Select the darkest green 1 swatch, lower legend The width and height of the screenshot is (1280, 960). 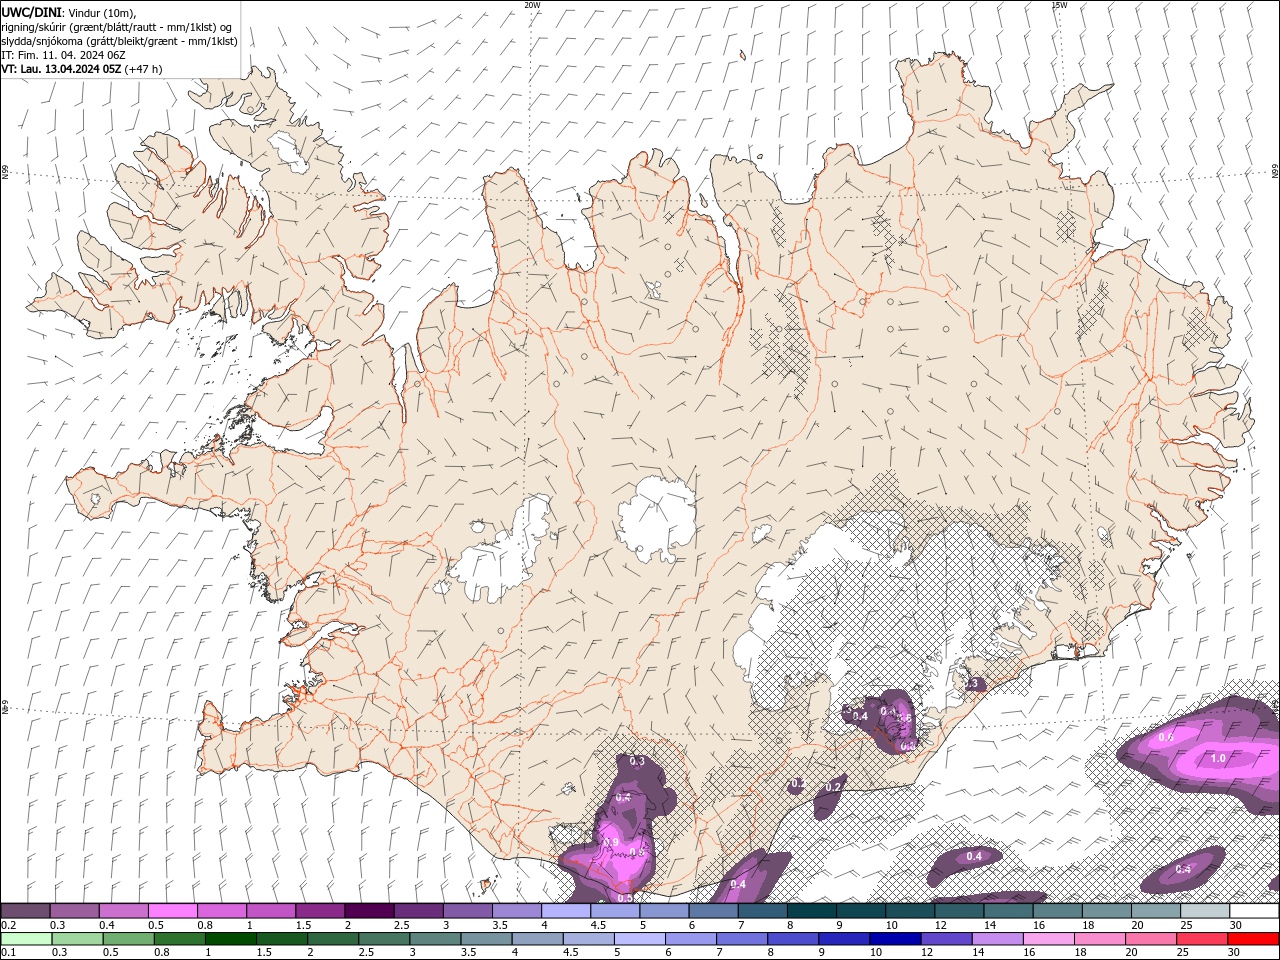(x=230, y=938)
